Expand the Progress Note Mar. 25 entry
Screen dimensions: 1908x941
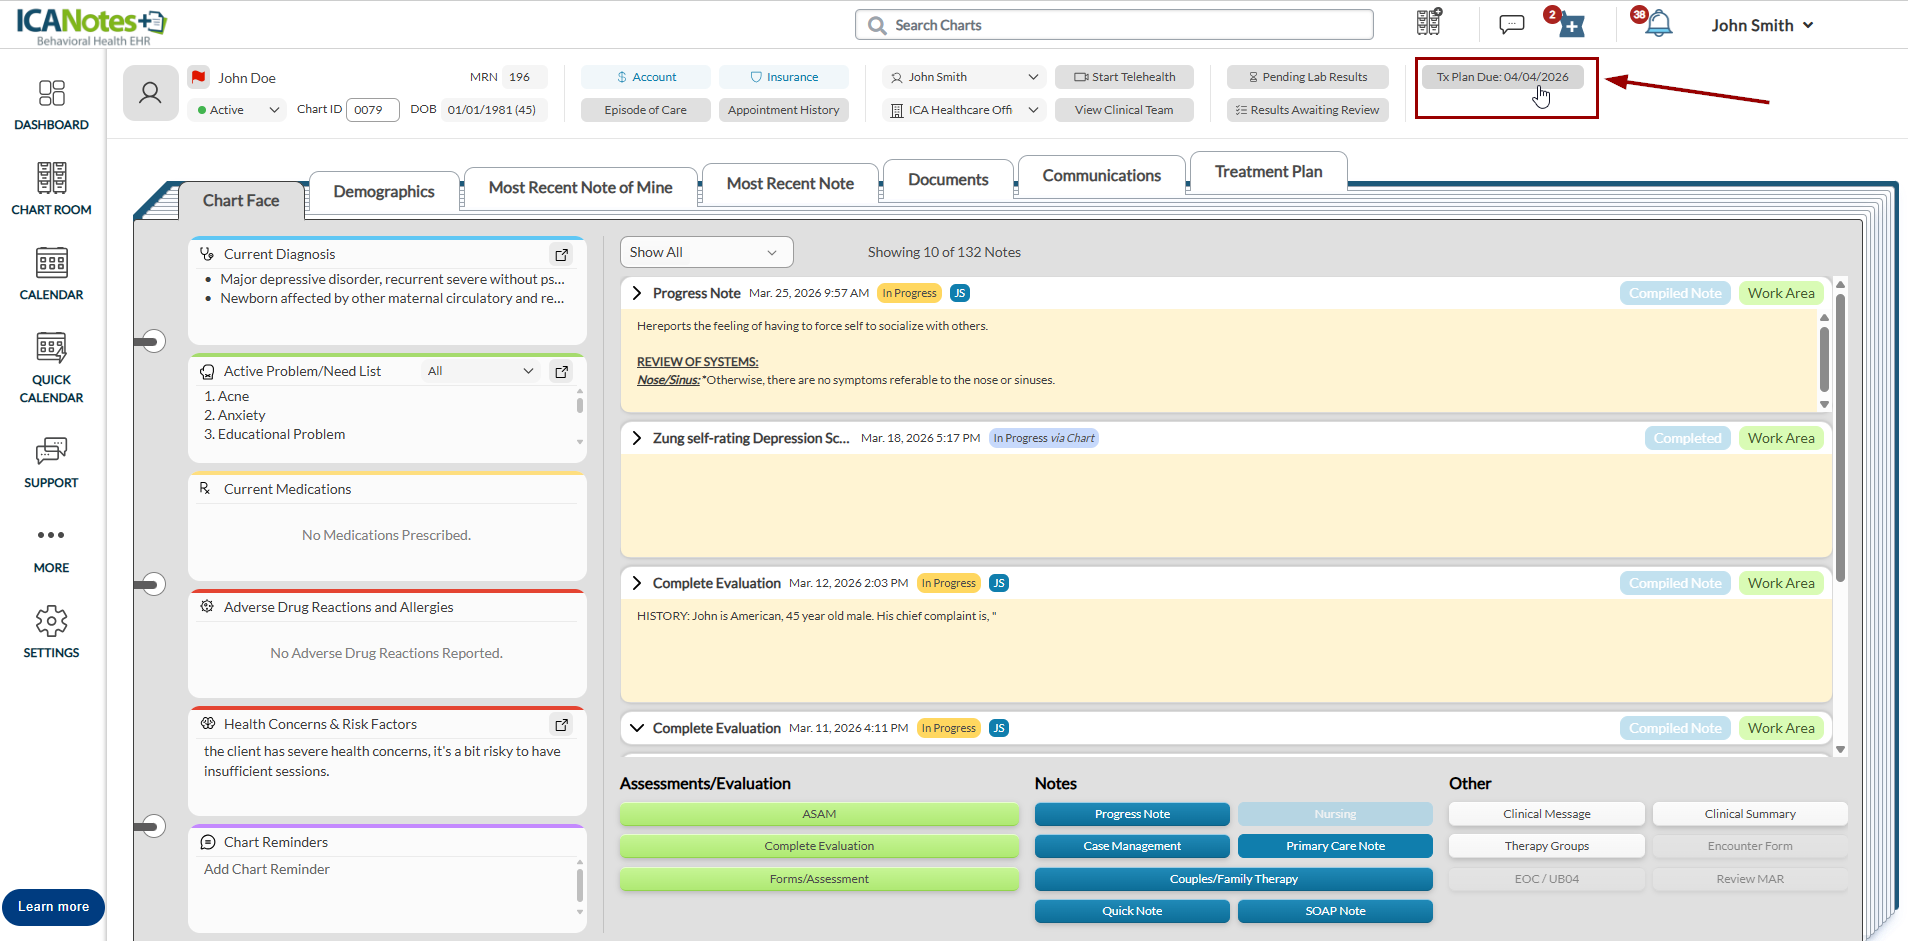tap(637, 293)
